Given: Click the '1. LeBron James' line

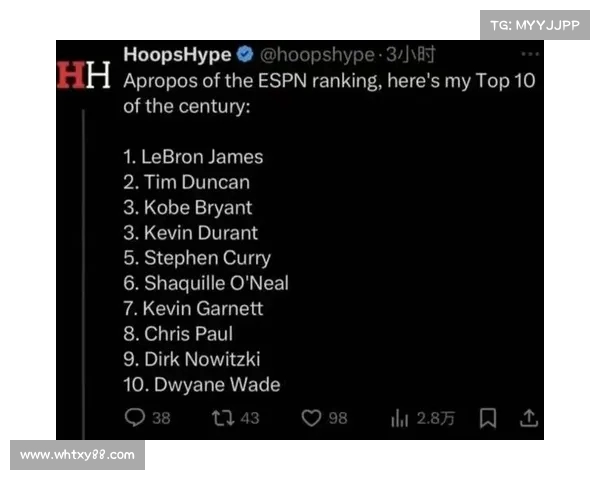Looking at the screenshot, I should (x=193, y=157).
